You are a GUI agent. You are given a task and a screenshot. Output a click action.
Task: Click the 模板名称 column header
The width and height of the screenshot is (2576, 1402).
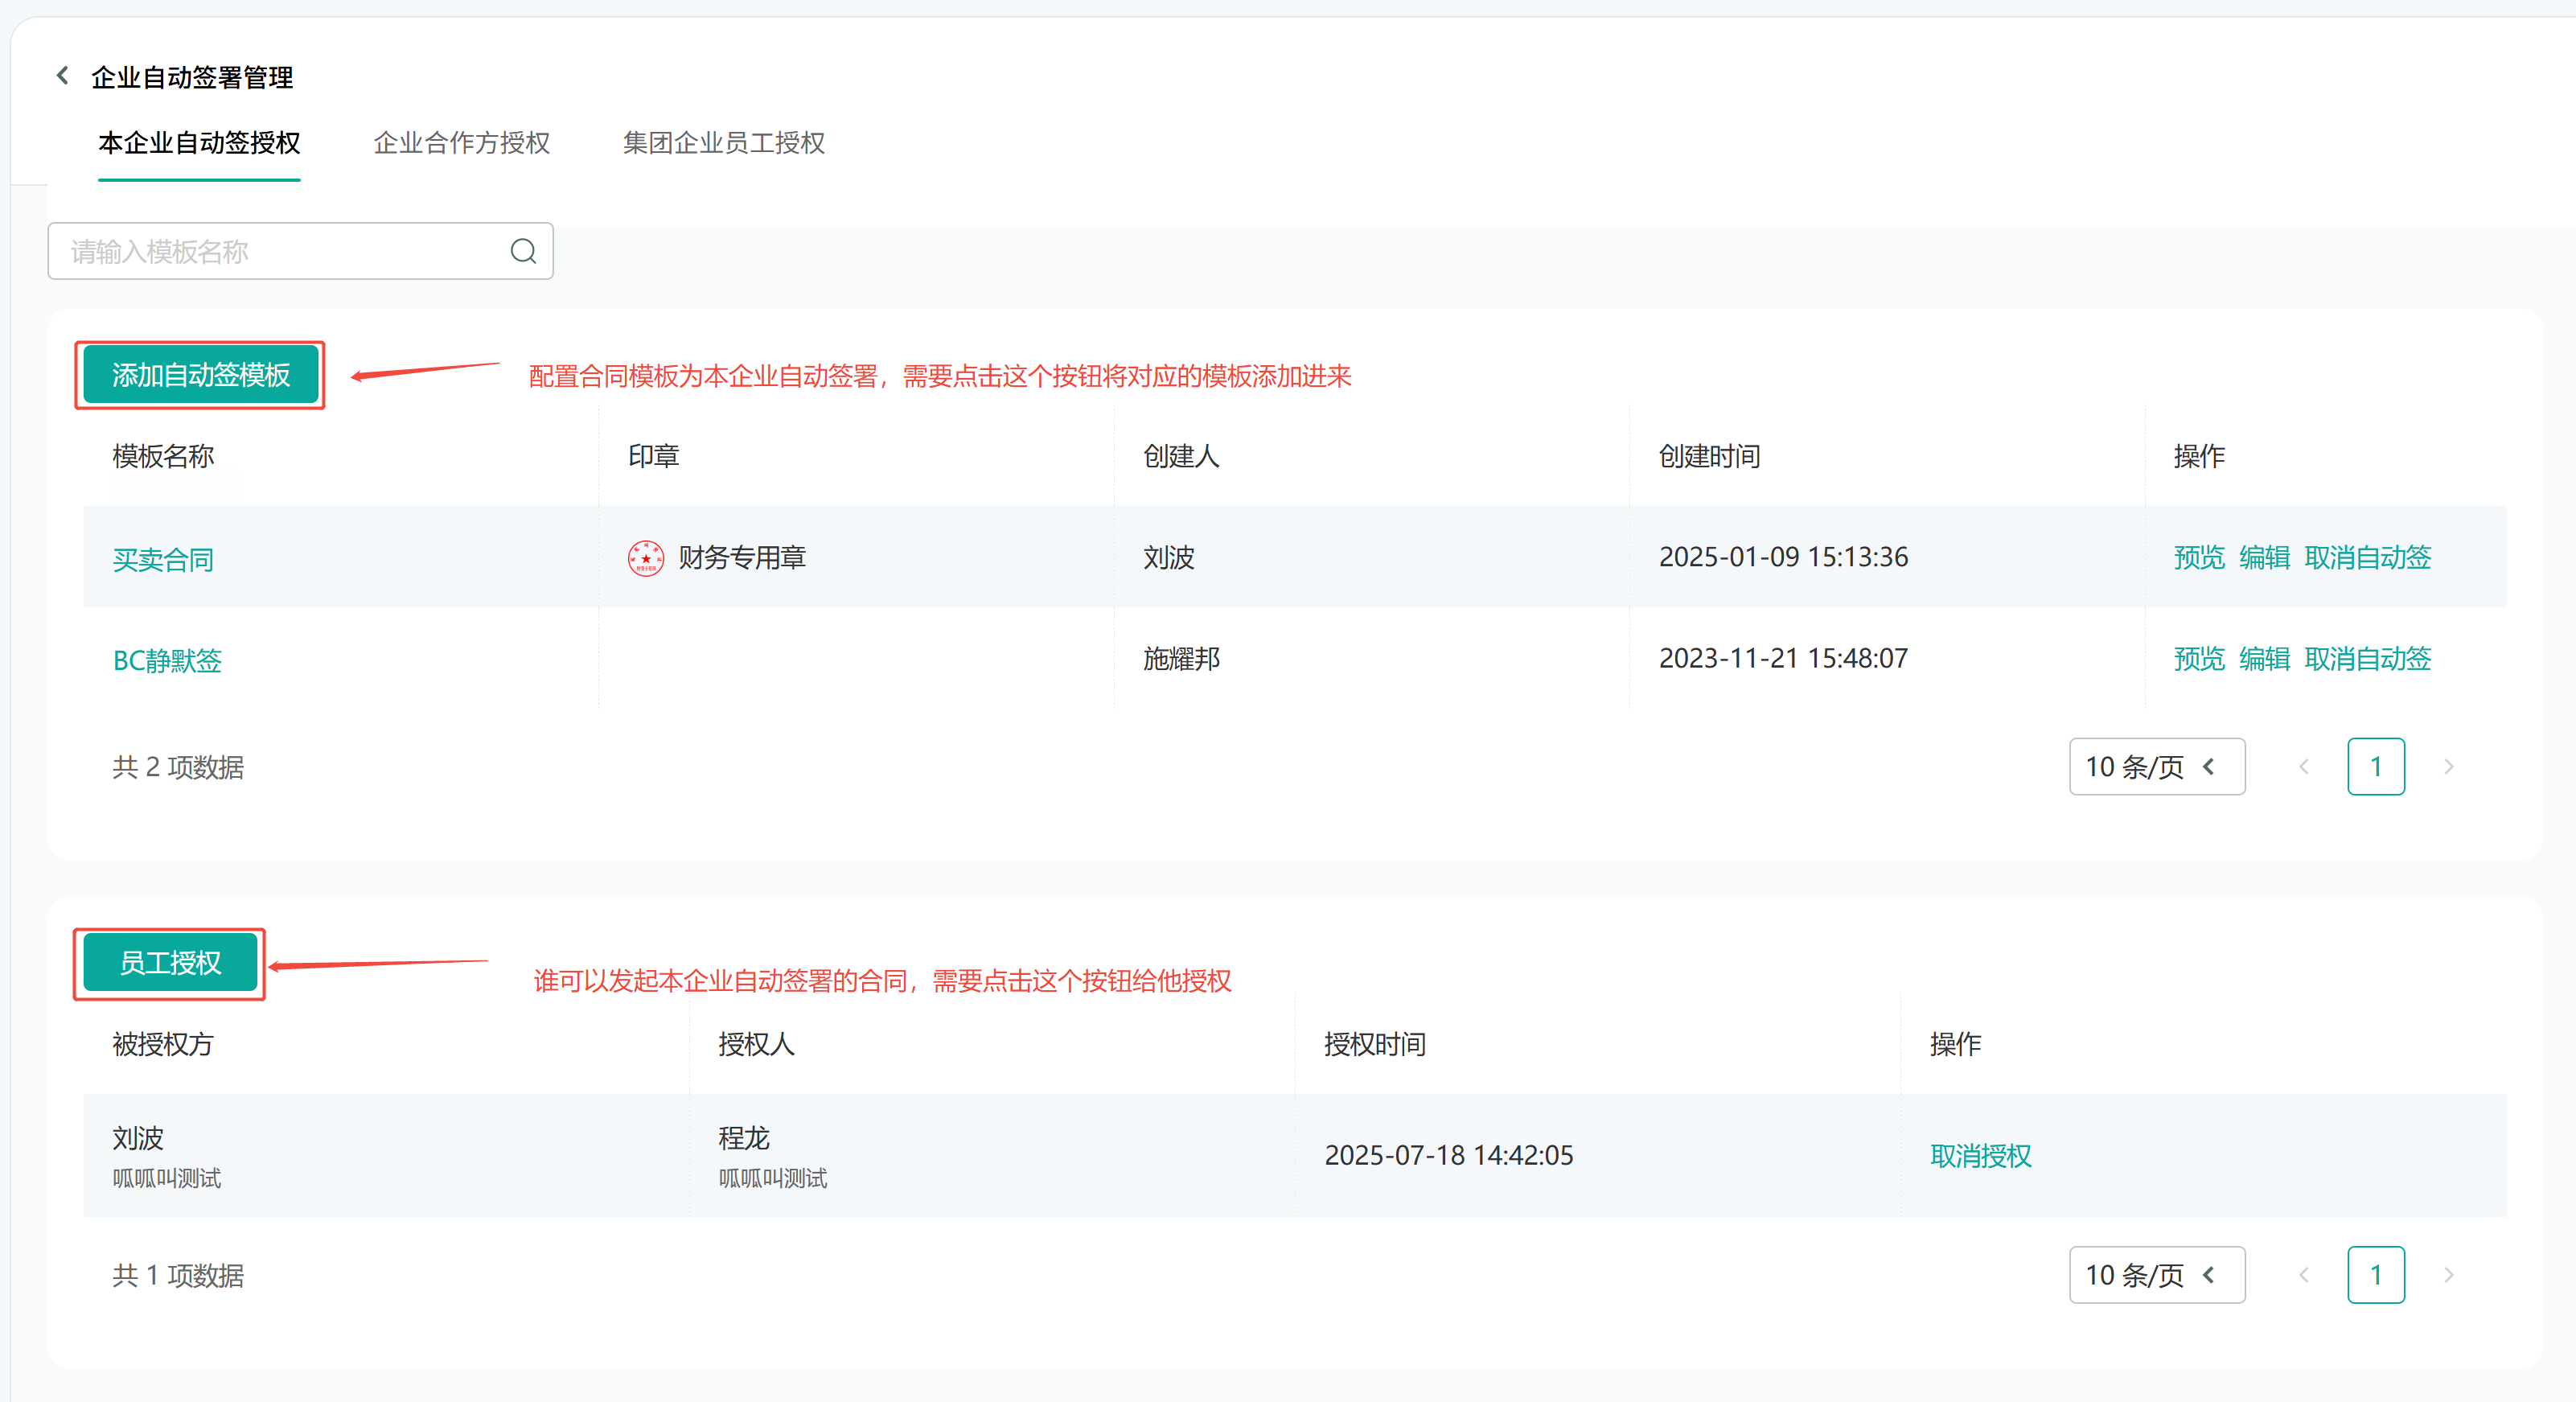tap(163, 457)
